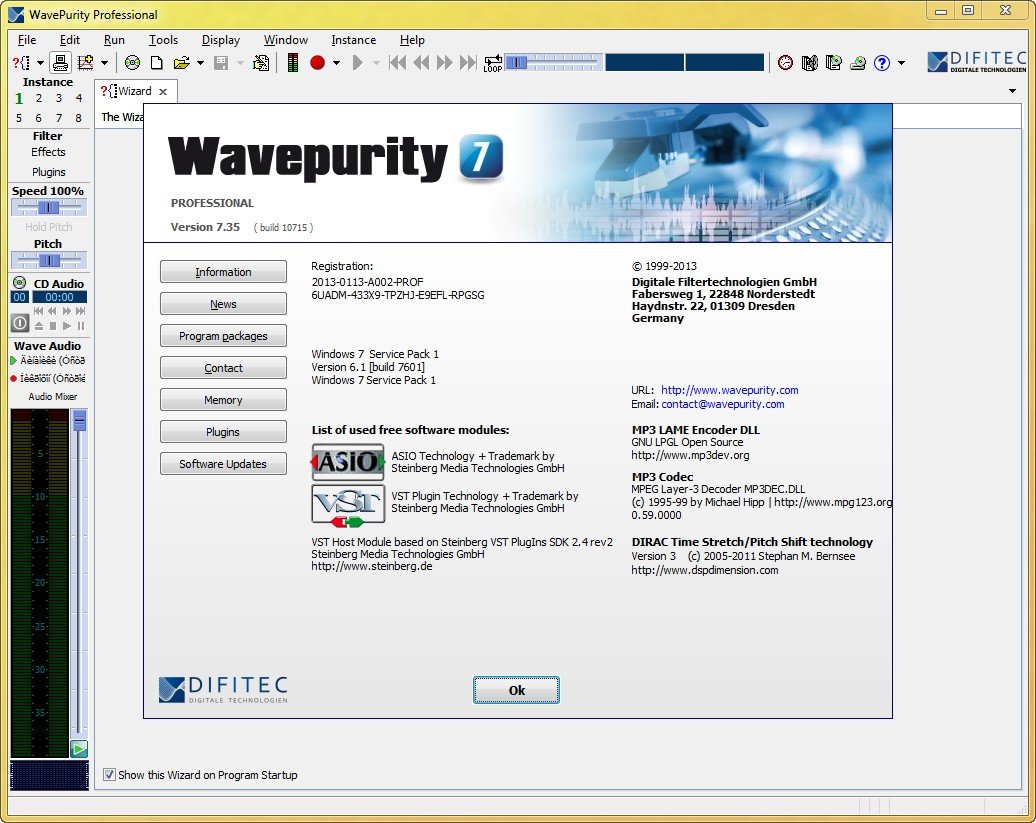
Task: Click the CD Audio disc icon
Action: pos(20,283)
